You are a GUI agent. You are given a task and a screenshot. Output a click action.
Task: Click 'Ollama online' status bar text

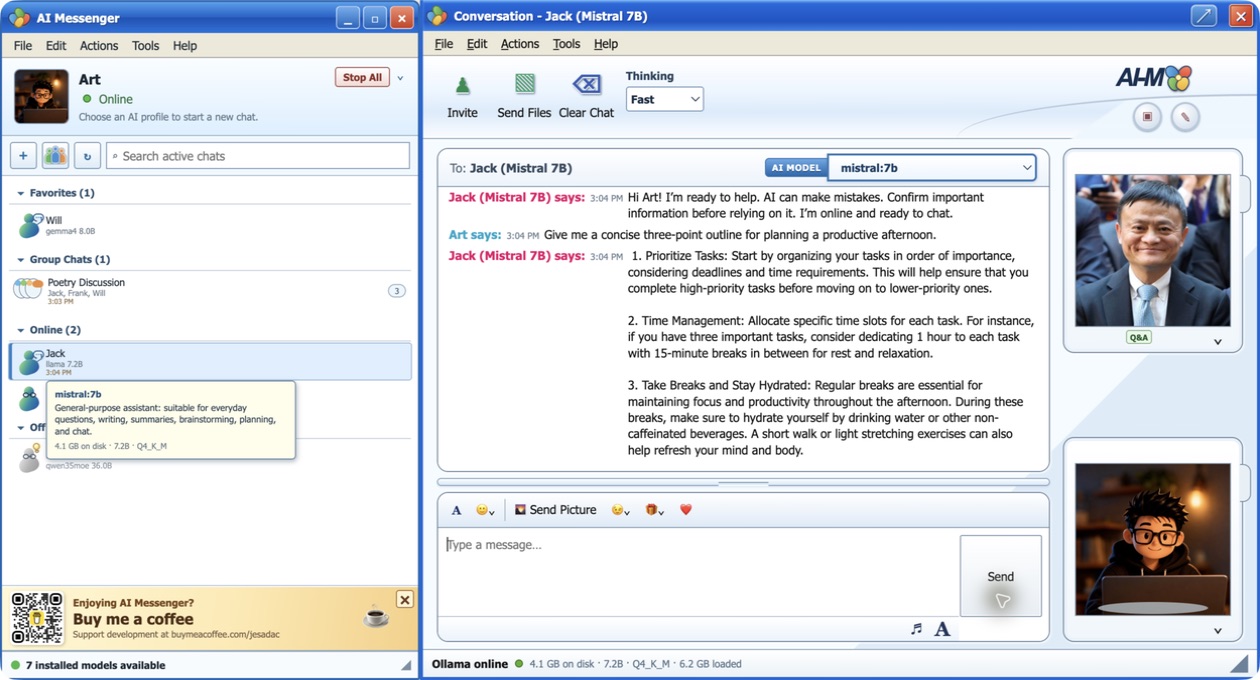(x=470, y=664)
